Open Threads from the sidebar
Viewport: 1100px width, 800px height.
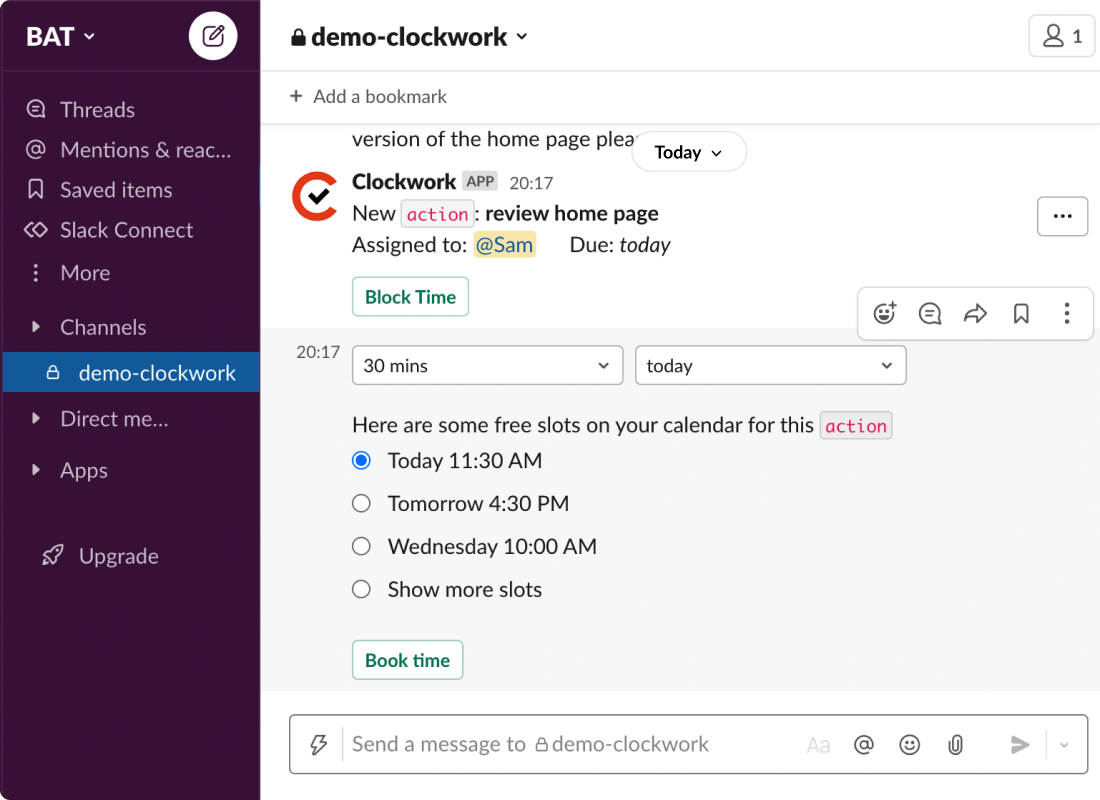(x=97, y=109)
